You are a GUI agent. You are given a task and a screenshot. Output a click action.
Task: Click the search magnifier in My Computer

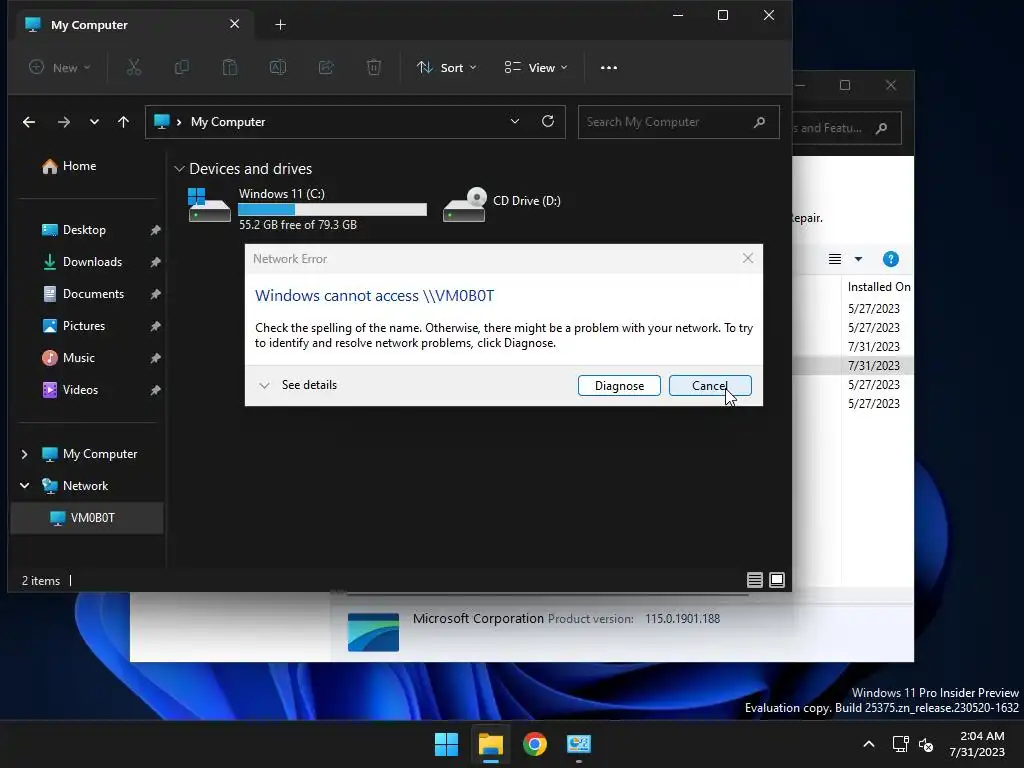pos(759,122)
